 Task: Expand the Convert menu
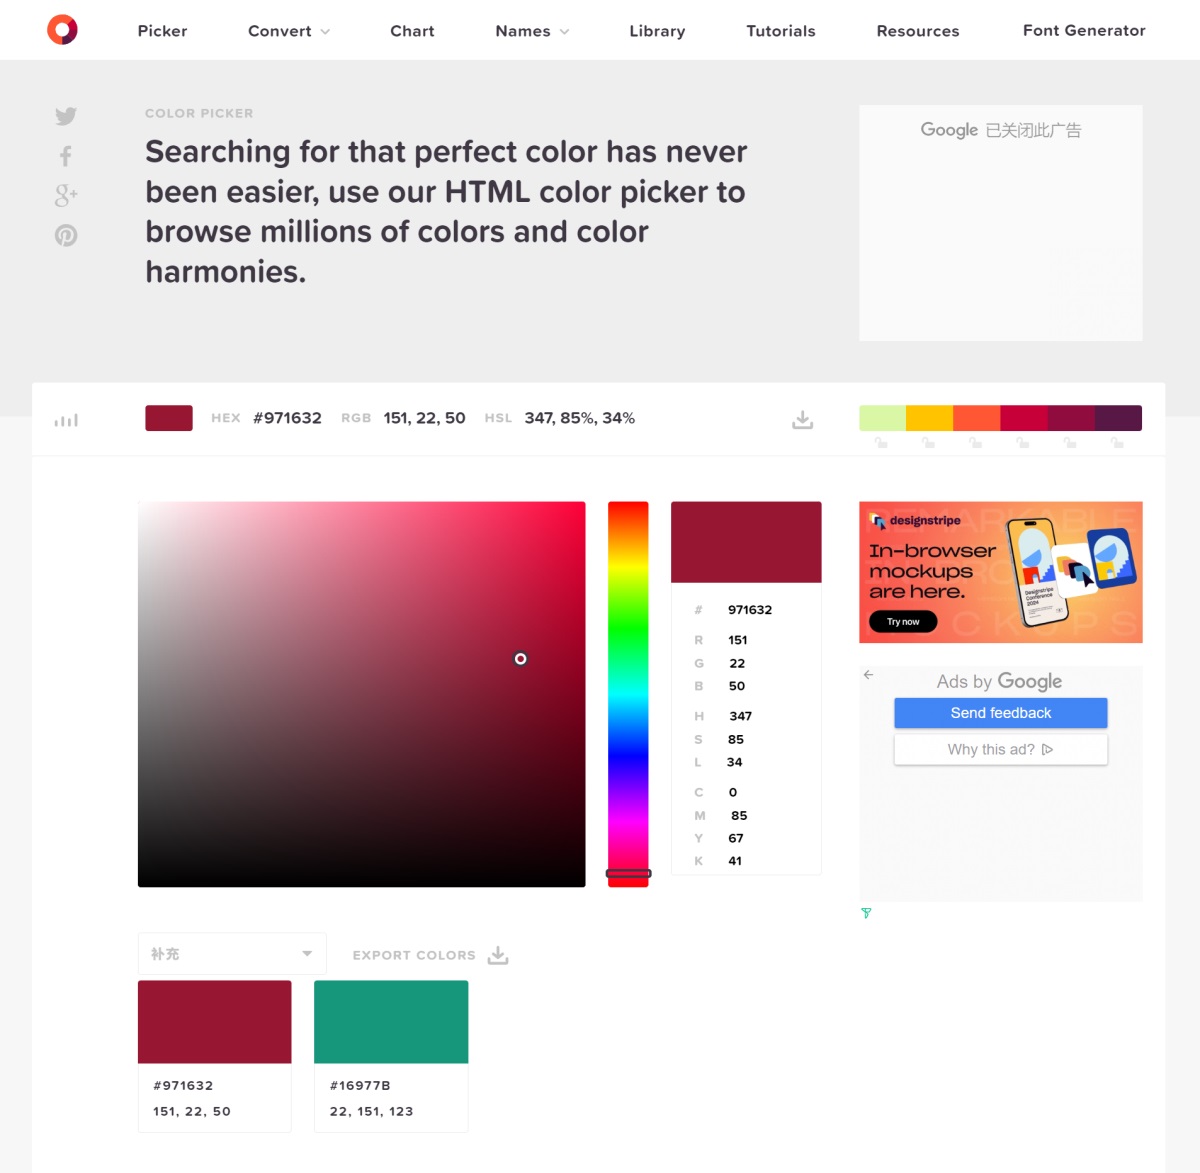288,31
